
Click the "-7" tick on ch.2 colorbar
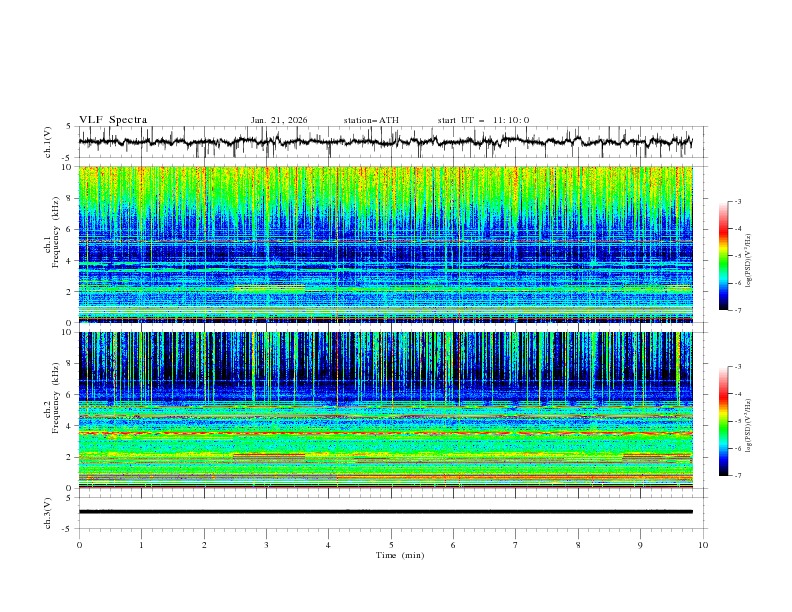[737, 476]
